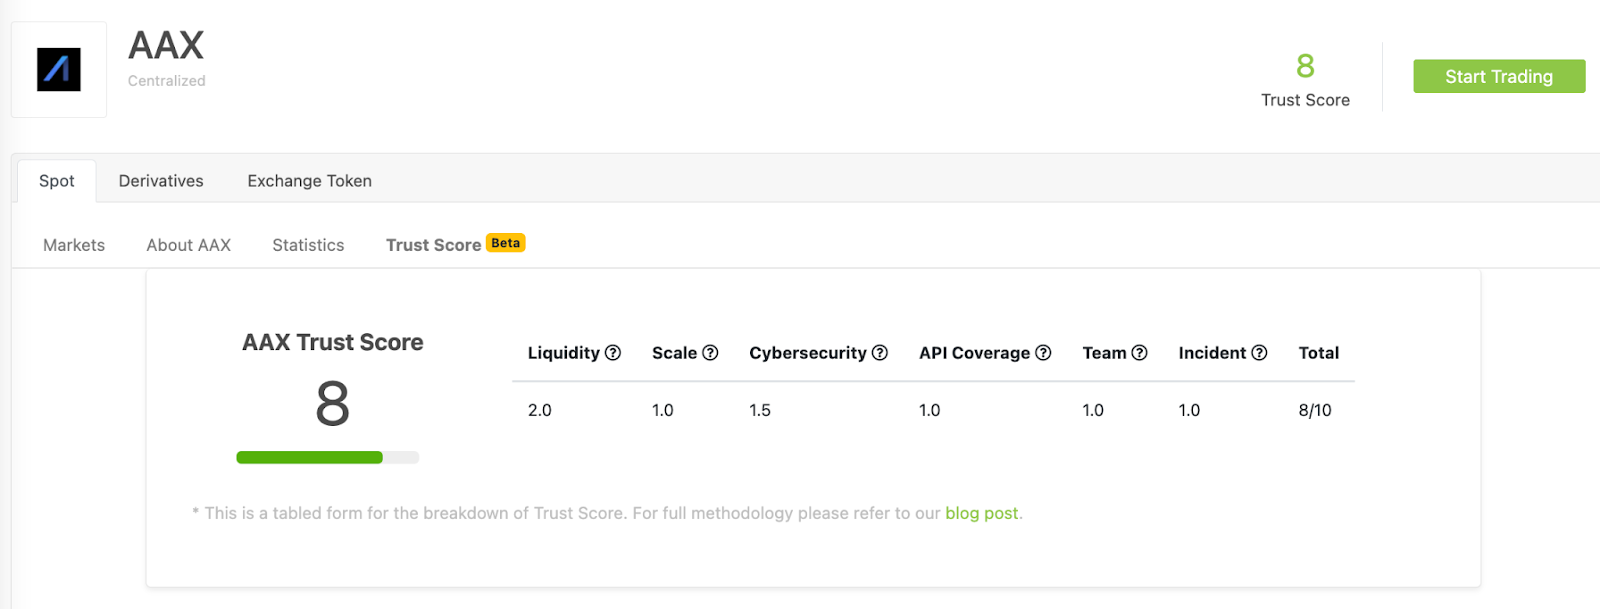1600x609 pixels.
Task: Click the Start Trading button
Action: click(x=1499, y=76)
